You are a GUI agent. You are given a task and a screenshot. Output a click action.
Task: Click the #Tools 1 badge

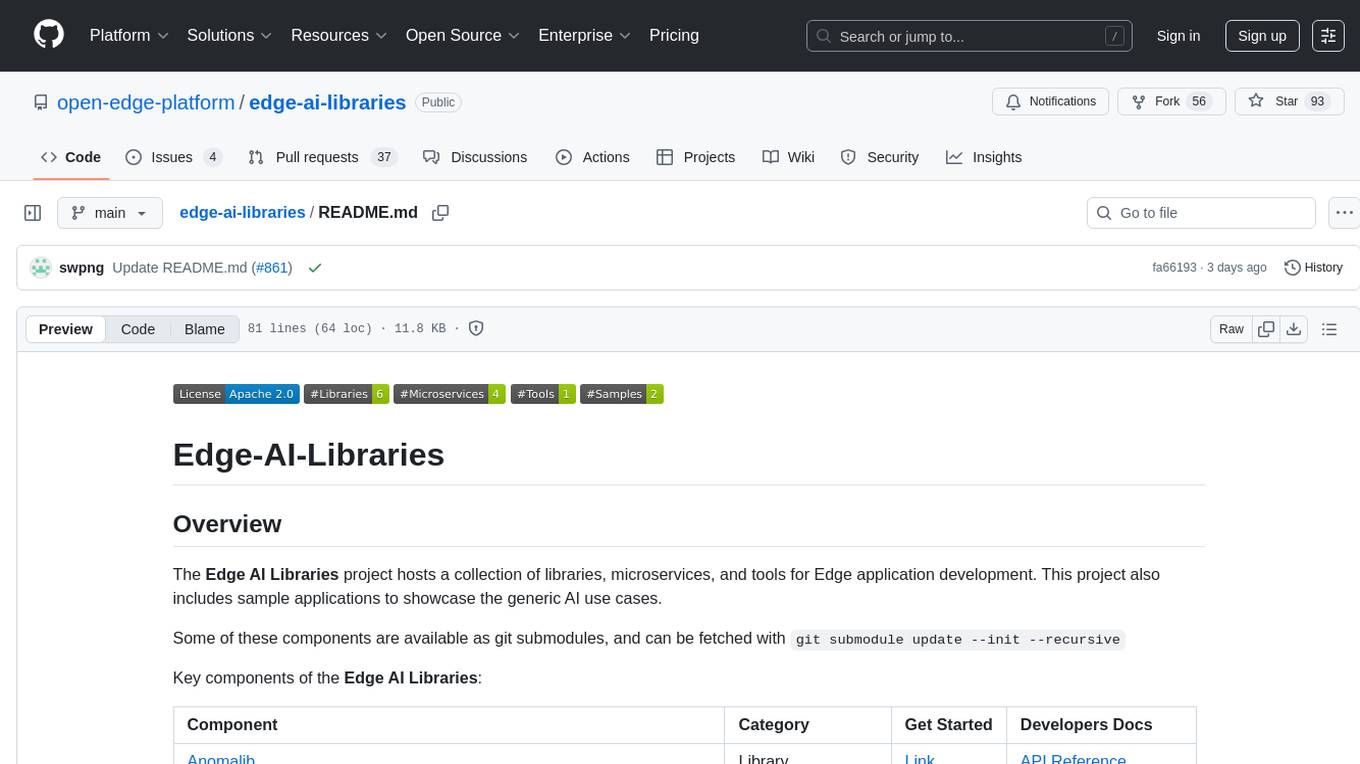pyautogui.click(x=543, y=394)
